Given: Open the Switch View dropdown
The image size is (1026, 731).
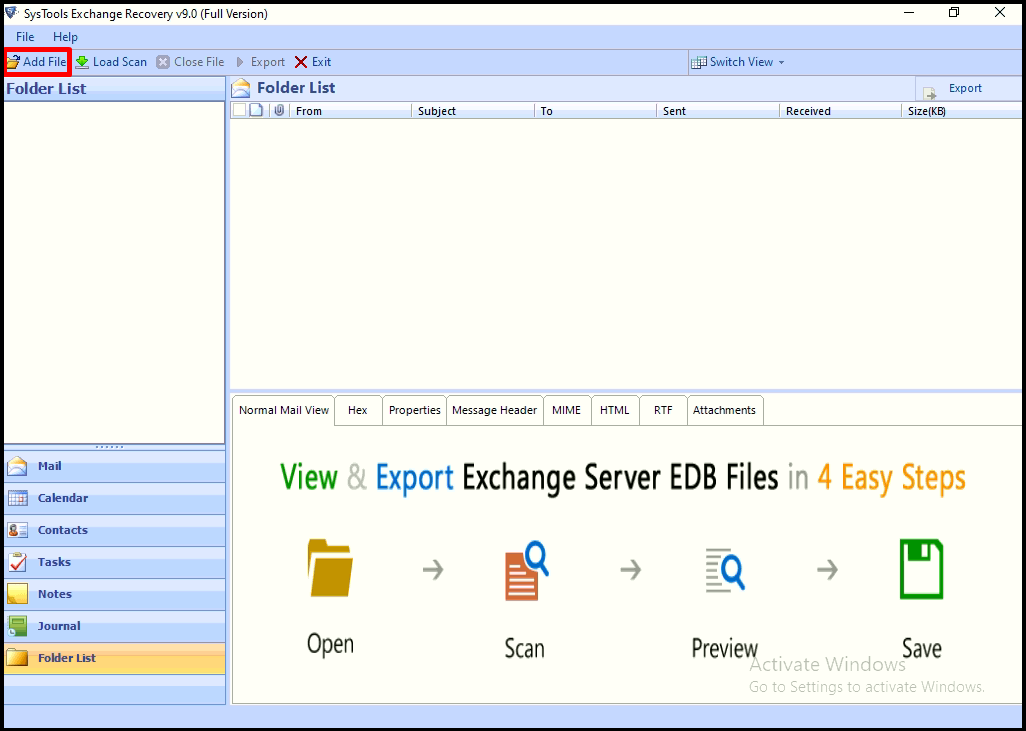Looking at the screenshot, I should pos(737,62).
